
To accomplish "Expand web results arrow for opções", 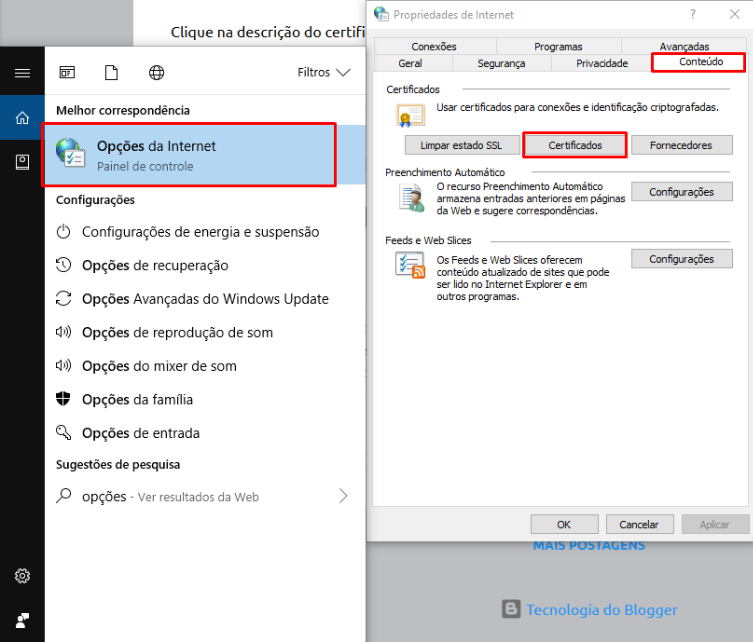I will pyautogui.click(x=343, y=496).
